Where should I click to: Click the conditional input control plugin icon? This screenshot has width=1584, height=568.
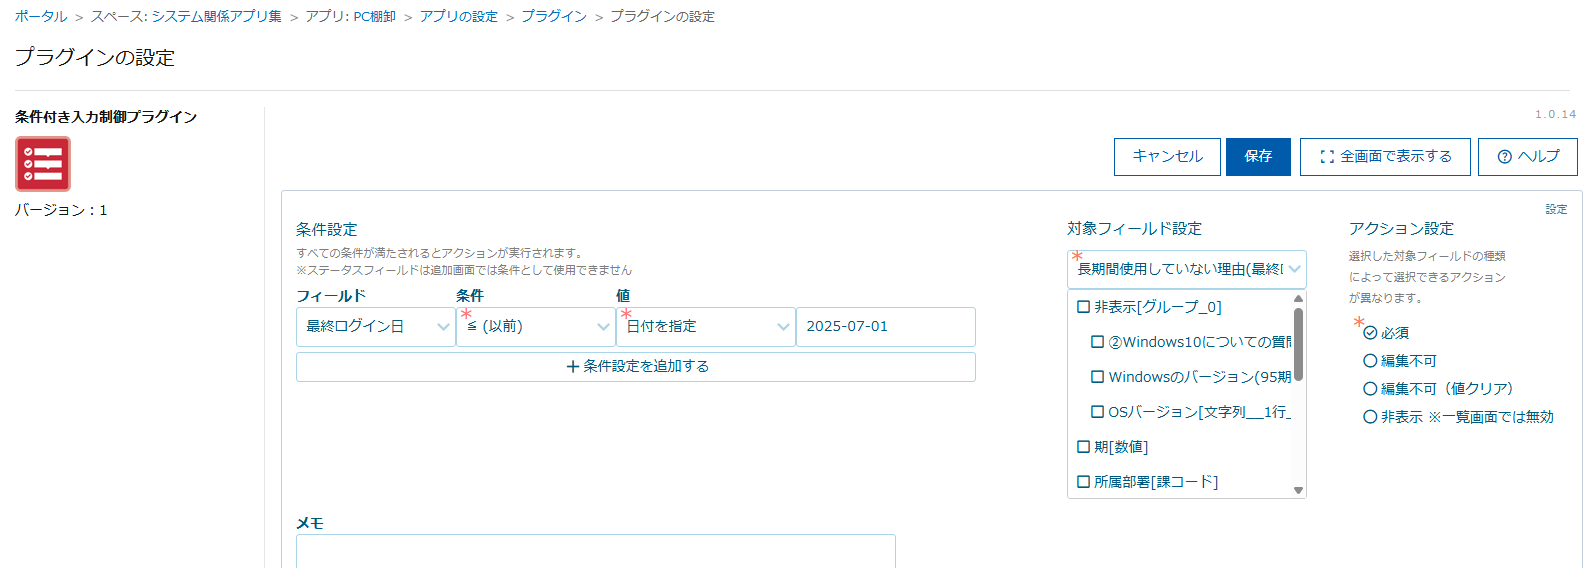[x=43, y=164]
